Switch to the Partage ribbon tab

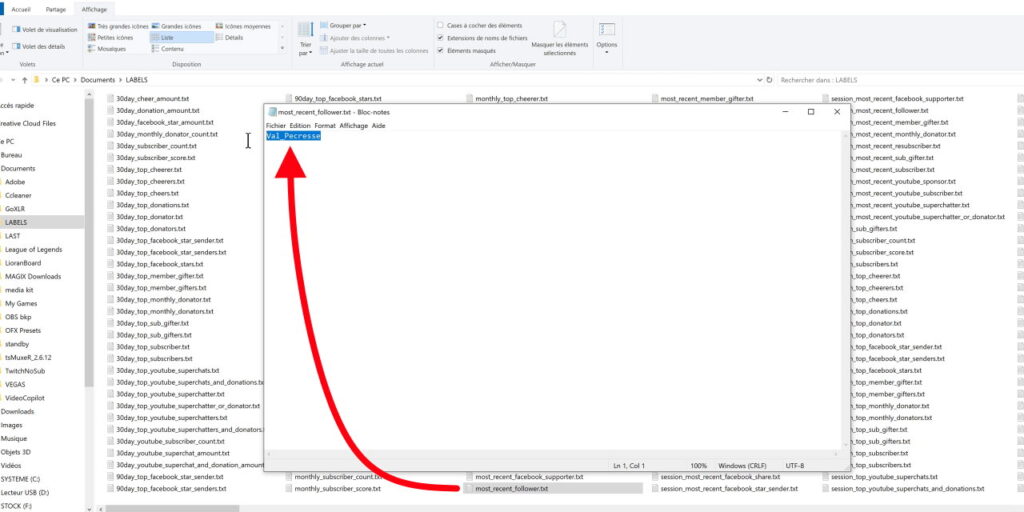(x=55, y=9)
